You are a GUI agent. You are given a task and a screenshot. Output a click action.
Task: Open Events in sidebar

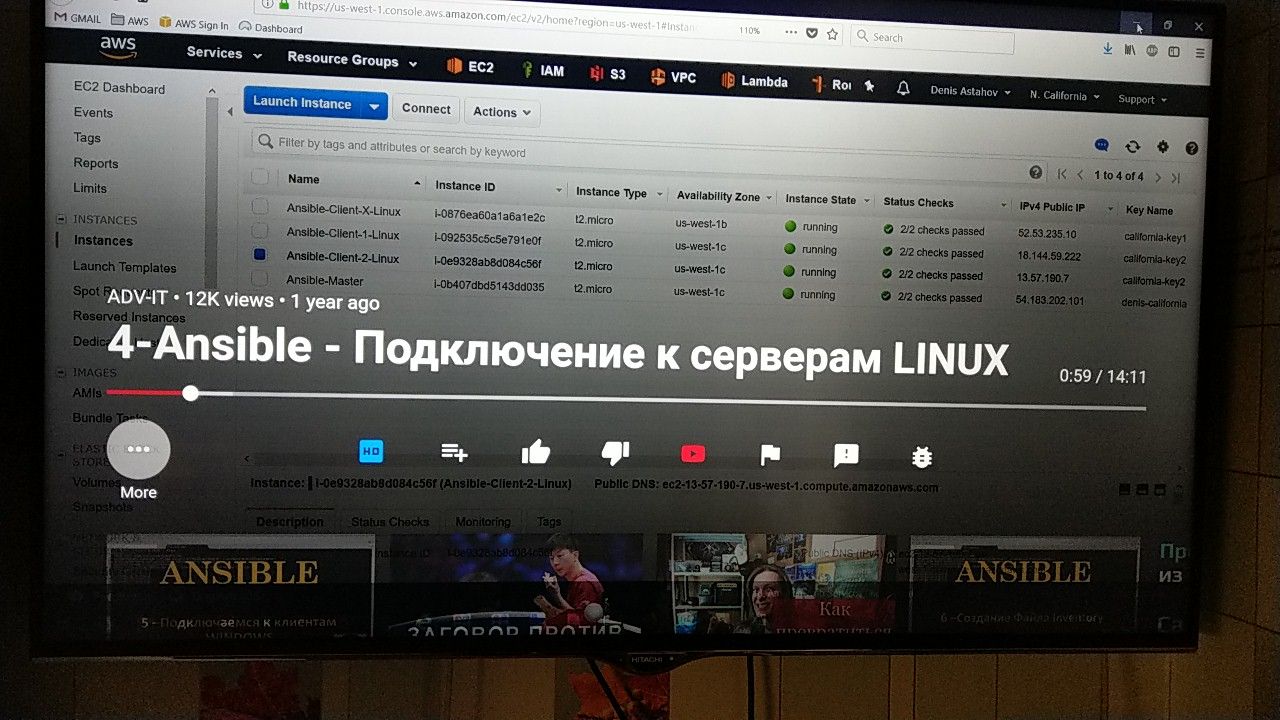point(93,113)
